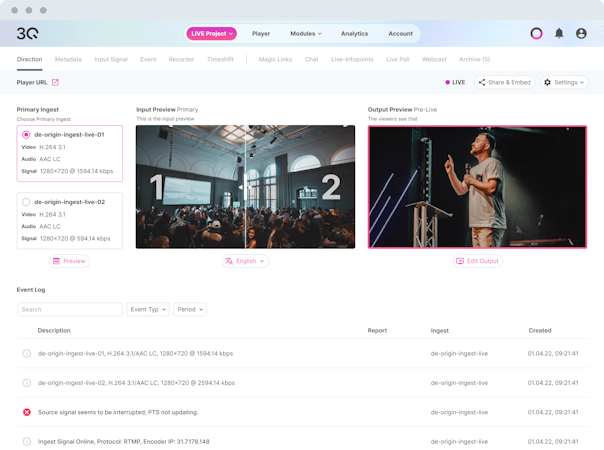Click 'Source signal seems to be interrupted' text
This screenshot has height=450, width=604.
coord(118,412)
